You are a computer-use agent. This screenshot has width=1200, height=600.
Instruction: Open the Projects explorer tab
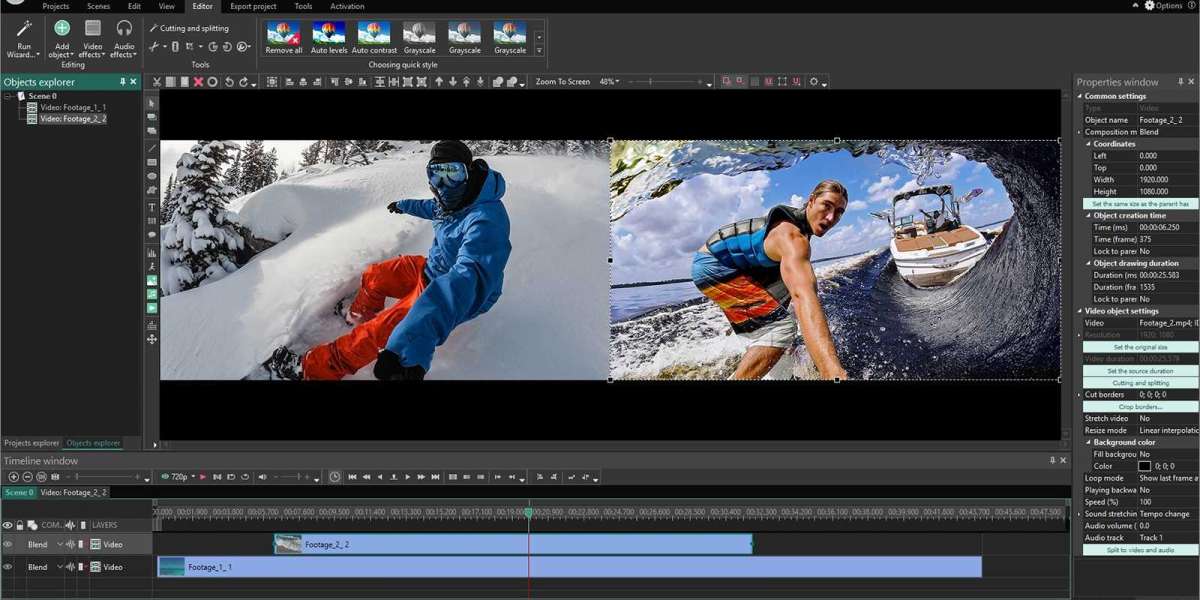coord(31,443)
